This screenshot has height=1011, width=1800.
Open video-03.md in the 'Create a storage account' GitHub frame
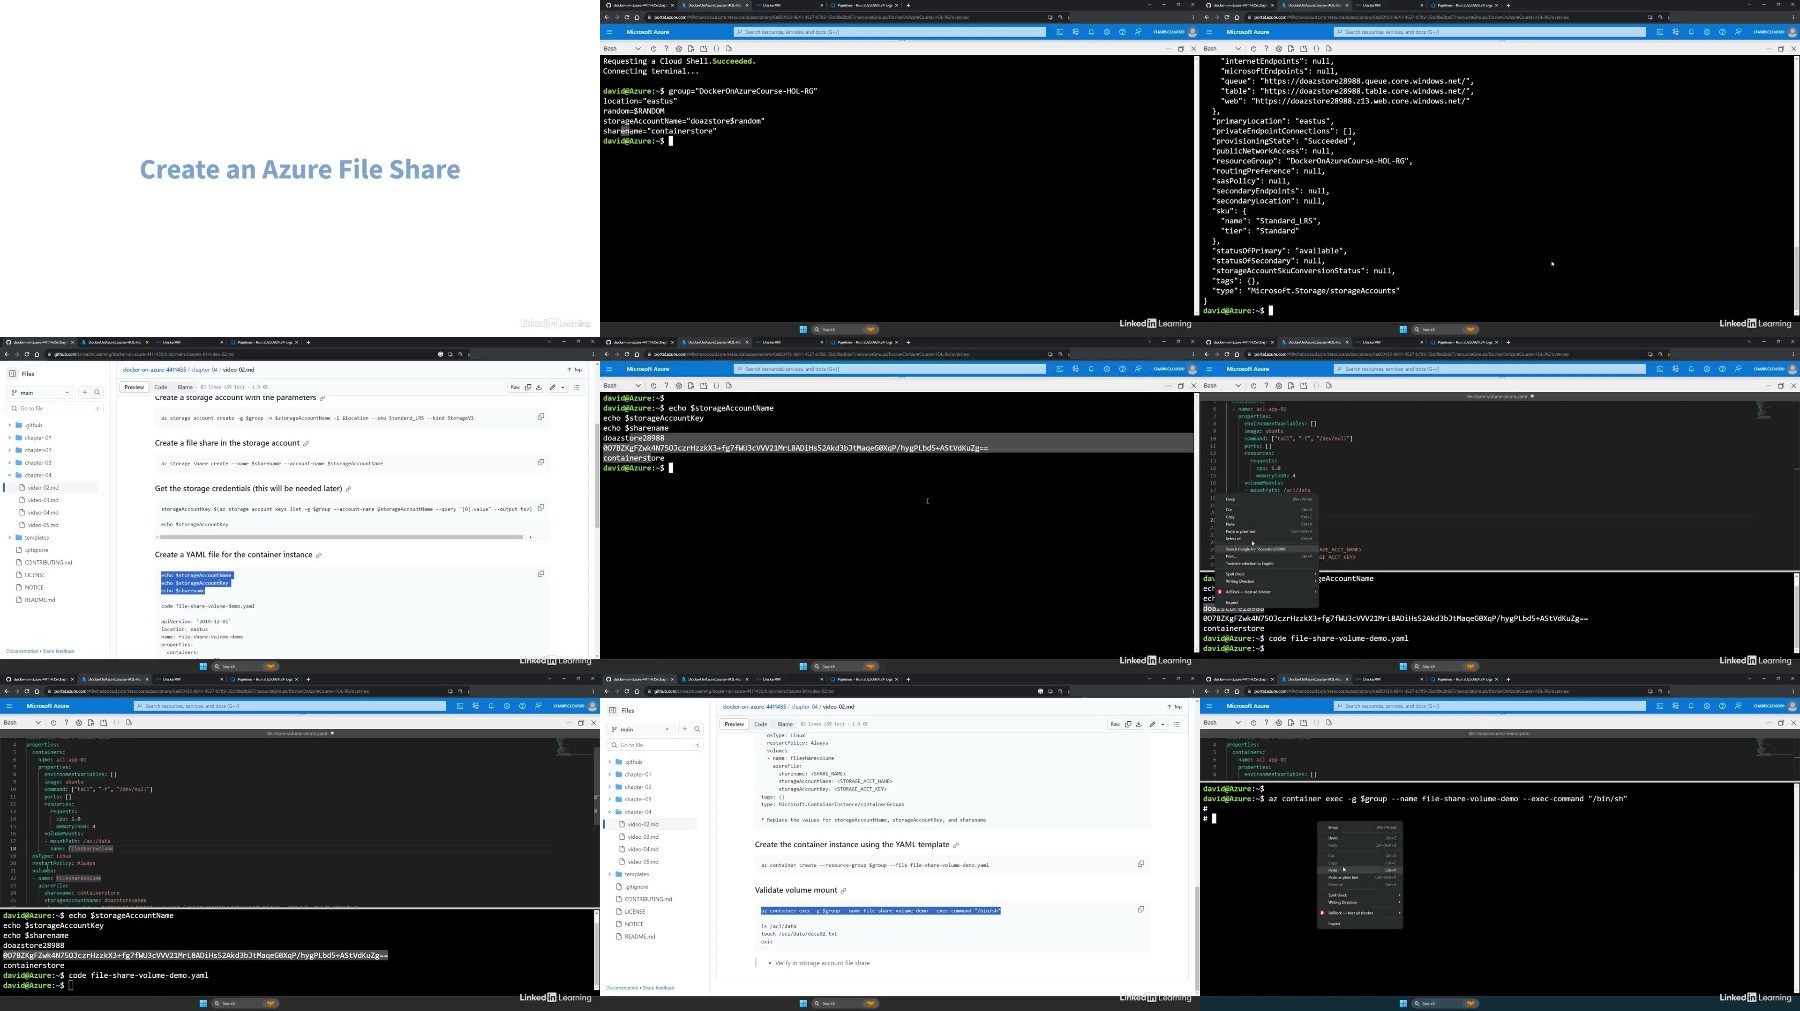43,500
